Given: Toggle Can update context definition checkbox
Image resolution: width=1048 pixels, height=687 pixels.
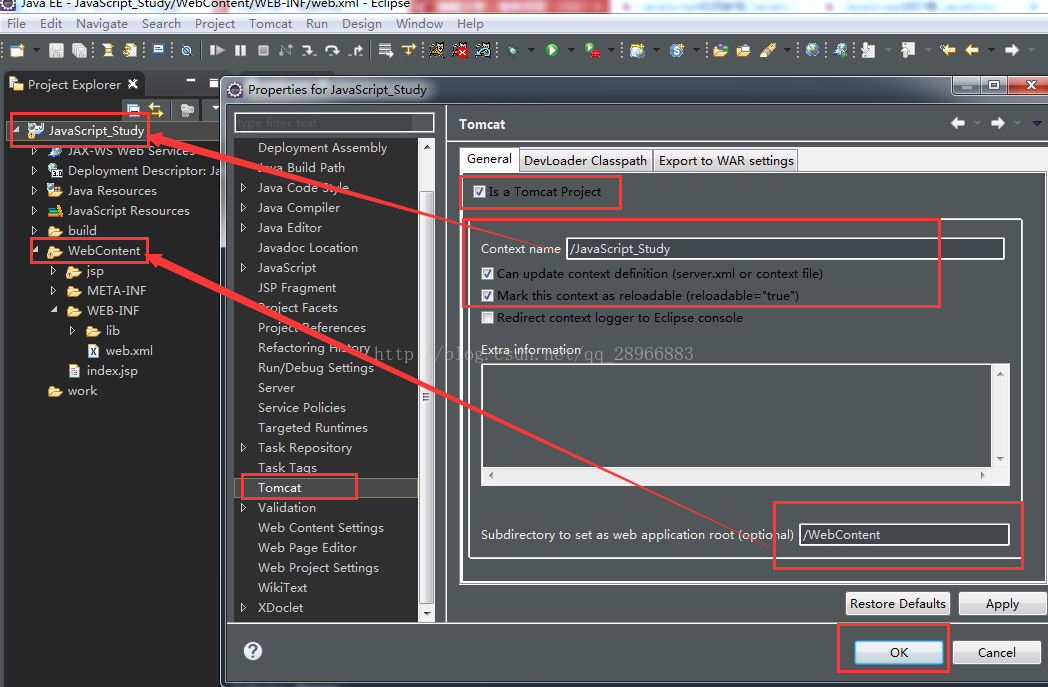Looking at the screenshot, I should (488, 273).
